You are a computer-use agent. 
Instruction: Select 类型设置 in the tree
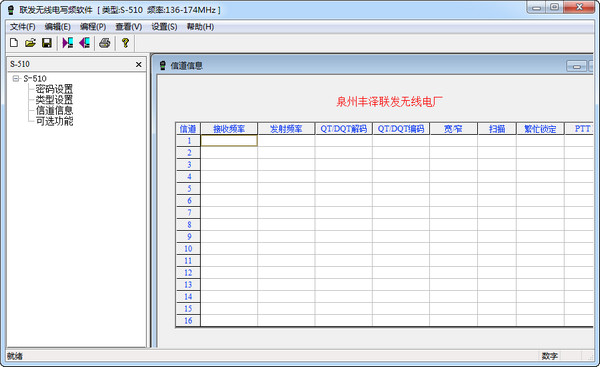pyautogui.click(x=54, y=100)
